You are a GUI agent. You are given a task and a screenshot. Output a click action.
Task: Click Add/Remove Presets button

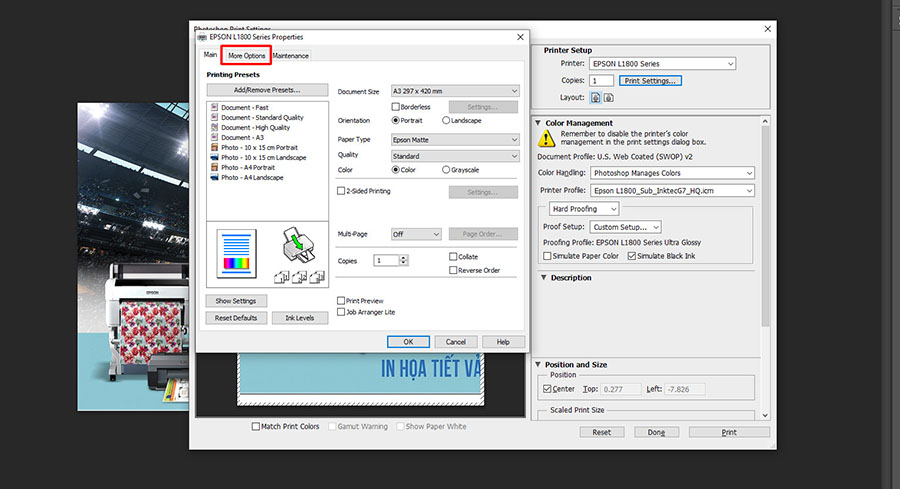(267, 90)
